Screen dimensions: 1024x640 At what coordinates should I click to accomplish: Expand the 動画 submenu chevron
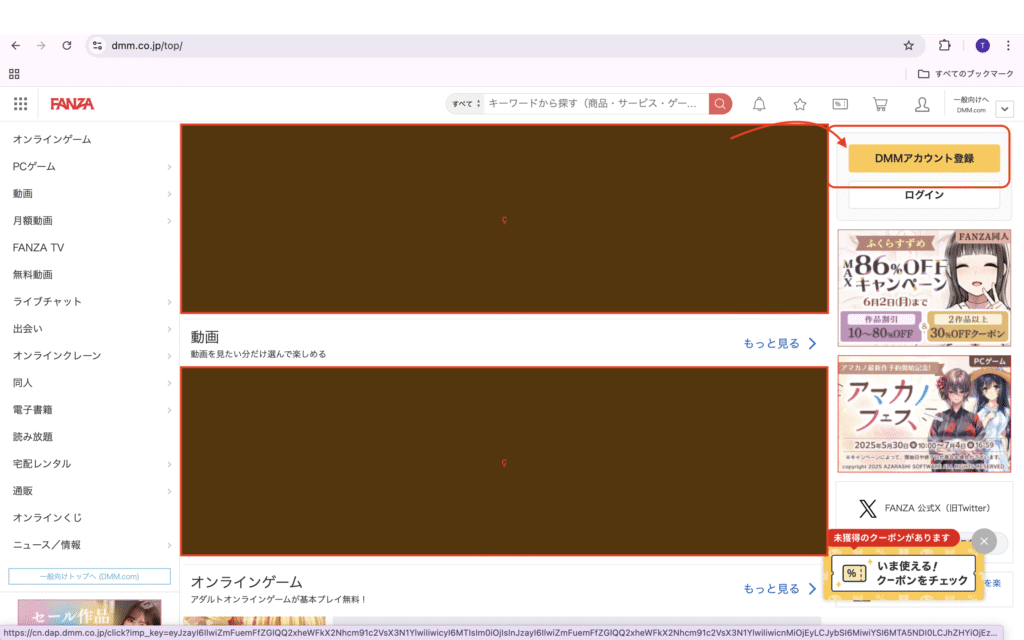click(169, 194)
